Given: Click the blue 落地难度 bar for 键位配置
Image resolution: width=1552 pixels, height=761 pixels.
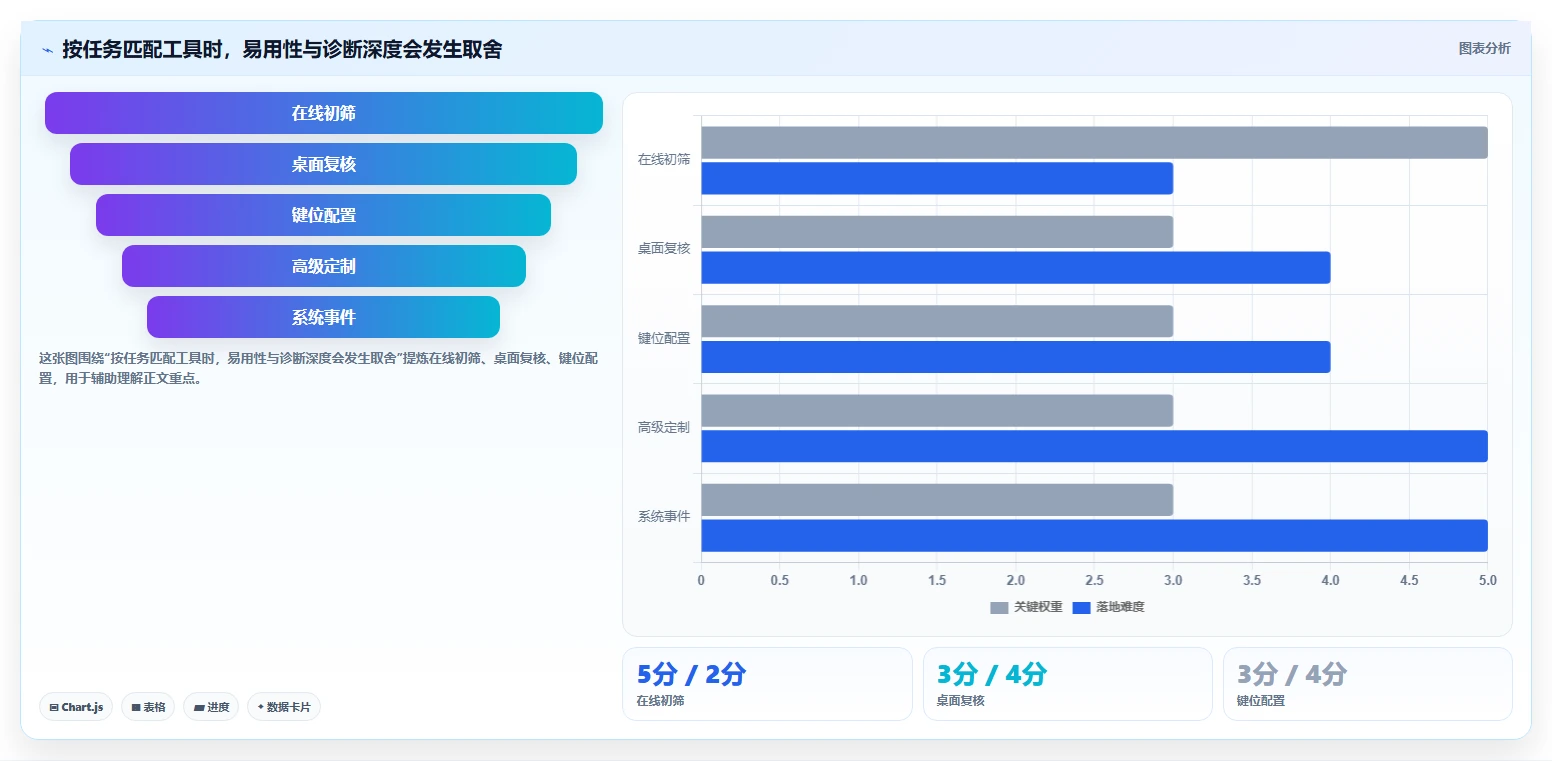Looking at the screenshot, I should (x=1015, y=357).
